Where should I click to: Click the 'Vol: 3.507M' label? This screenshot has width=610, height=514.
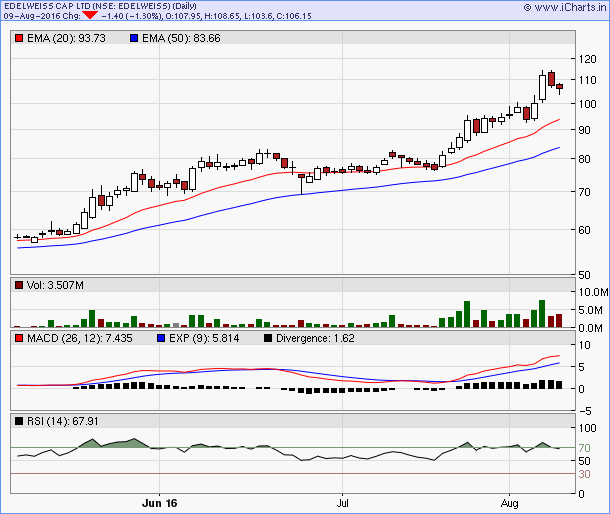point(55,285)
